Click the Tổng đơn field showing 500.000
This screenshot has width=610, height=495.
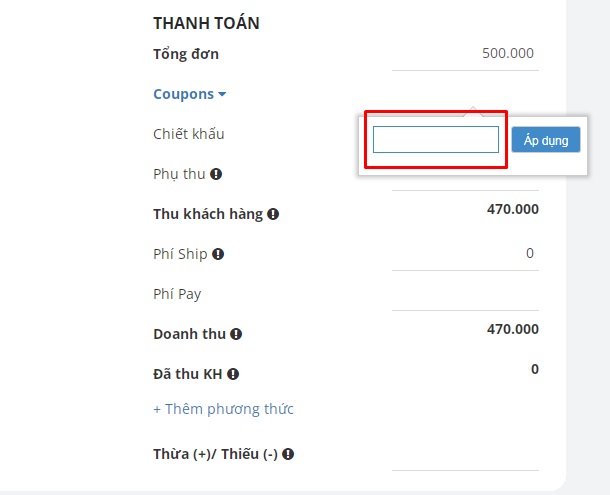point(465,54)
